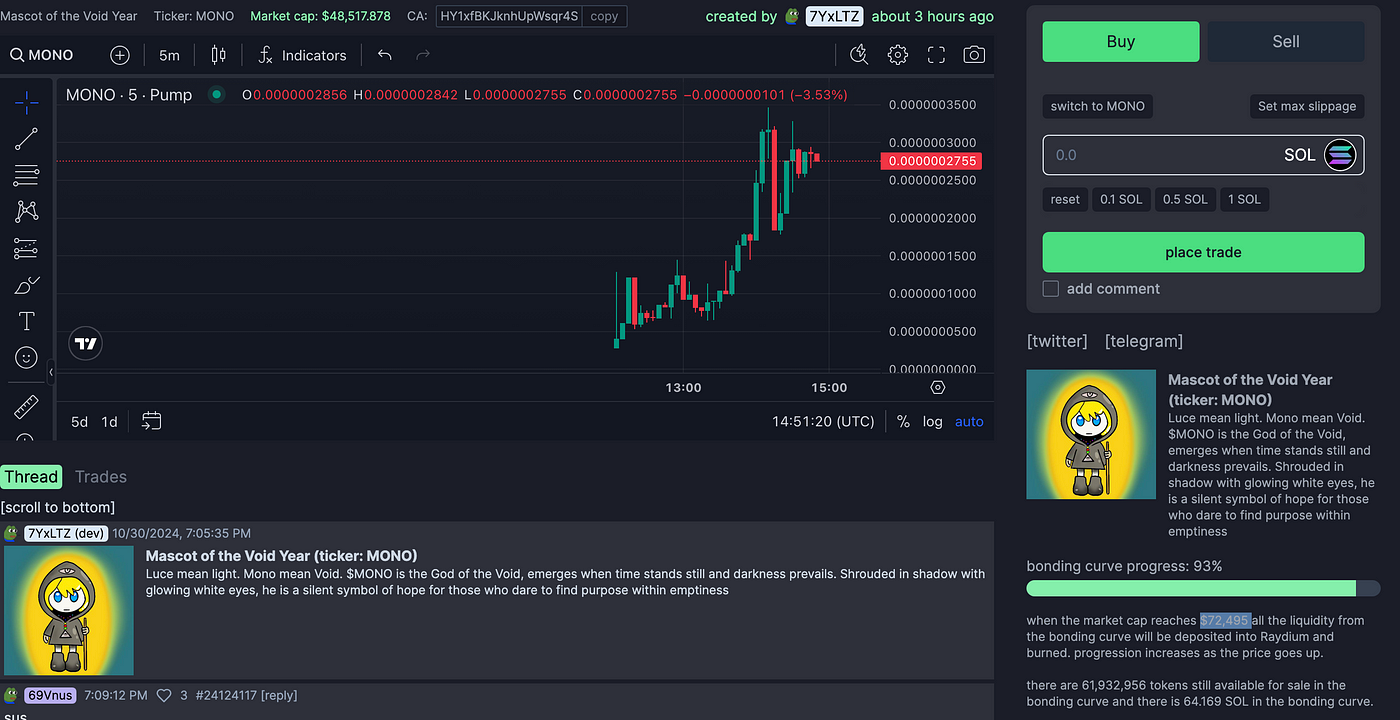Switch to the Buy tab

1121,41
